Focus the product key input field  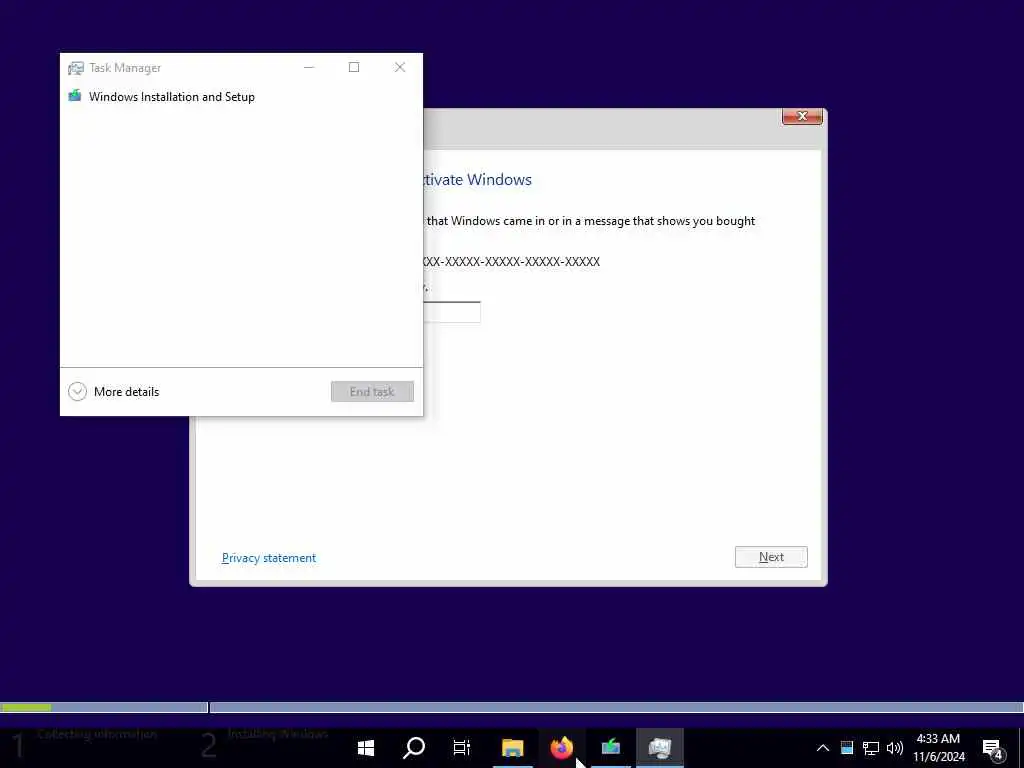point(452,312)
